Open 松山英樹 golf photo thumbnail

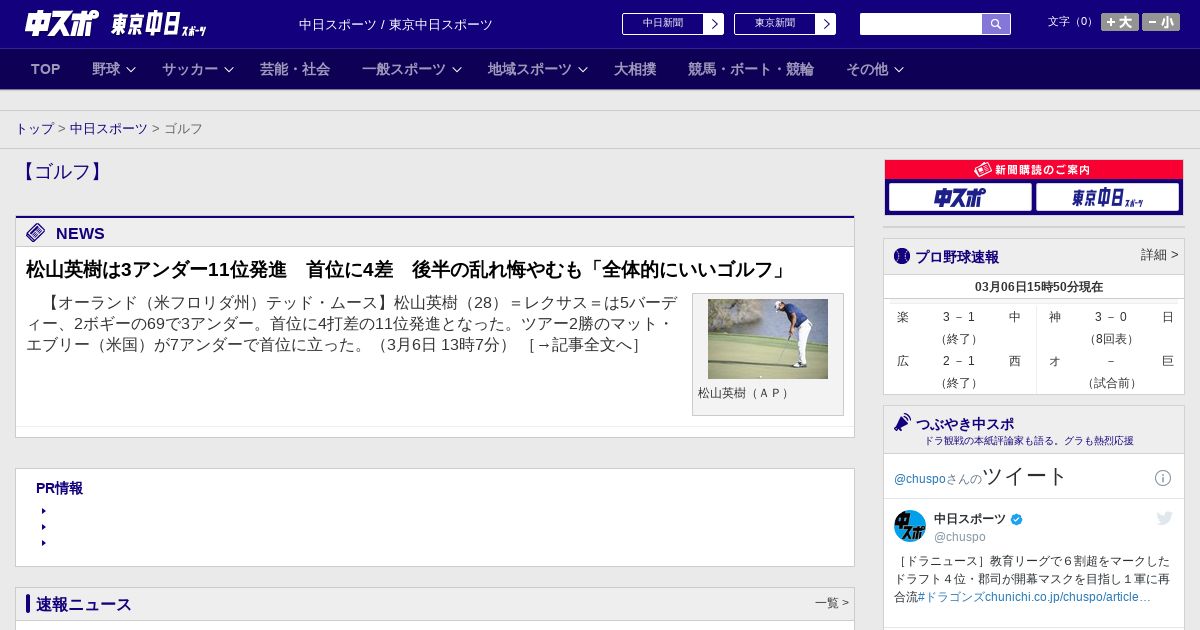click(768, 339)
